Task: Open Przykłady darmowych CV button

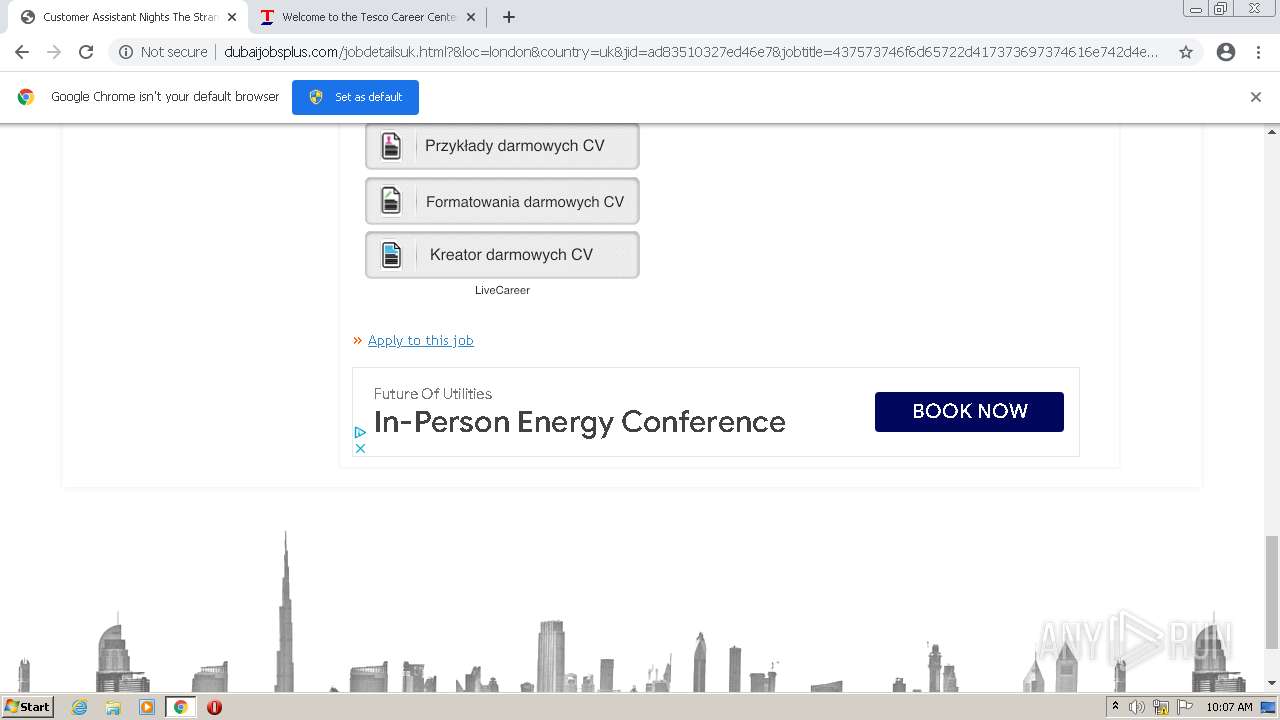Action: (502, 146)
